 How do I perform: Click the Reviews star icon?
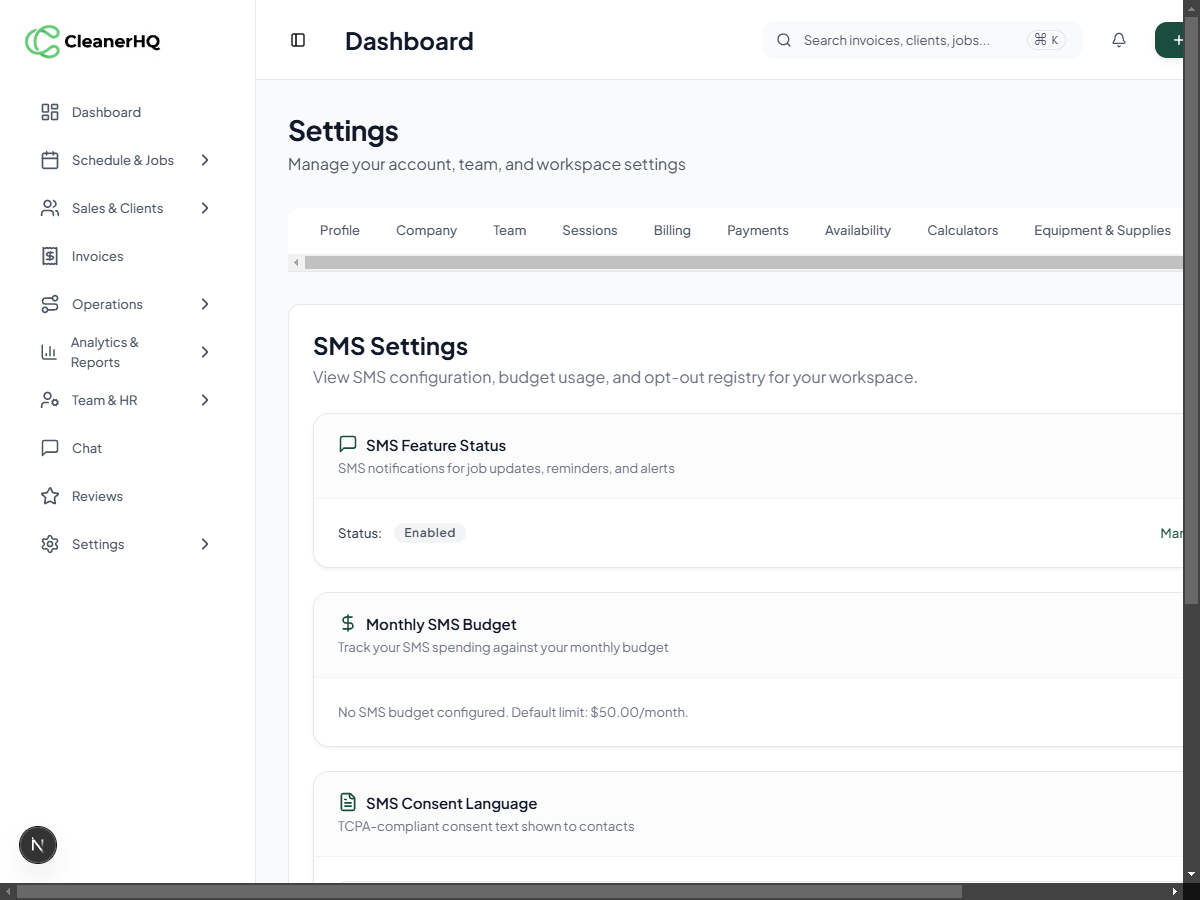pyautogui.click(x=50, y=496)
